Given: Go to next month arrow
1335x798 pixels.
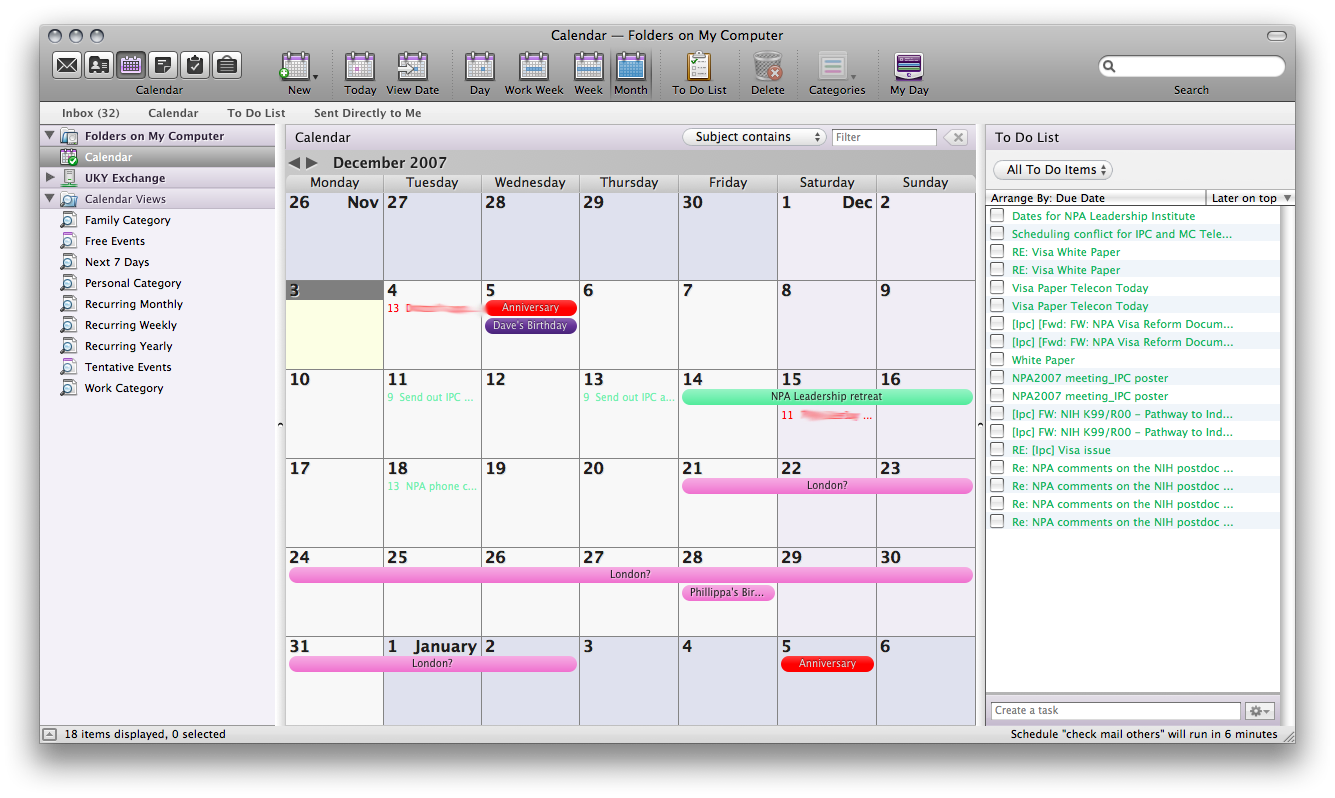Looking at the screenshot, I should pyautogui.click(x=312, y=163).
